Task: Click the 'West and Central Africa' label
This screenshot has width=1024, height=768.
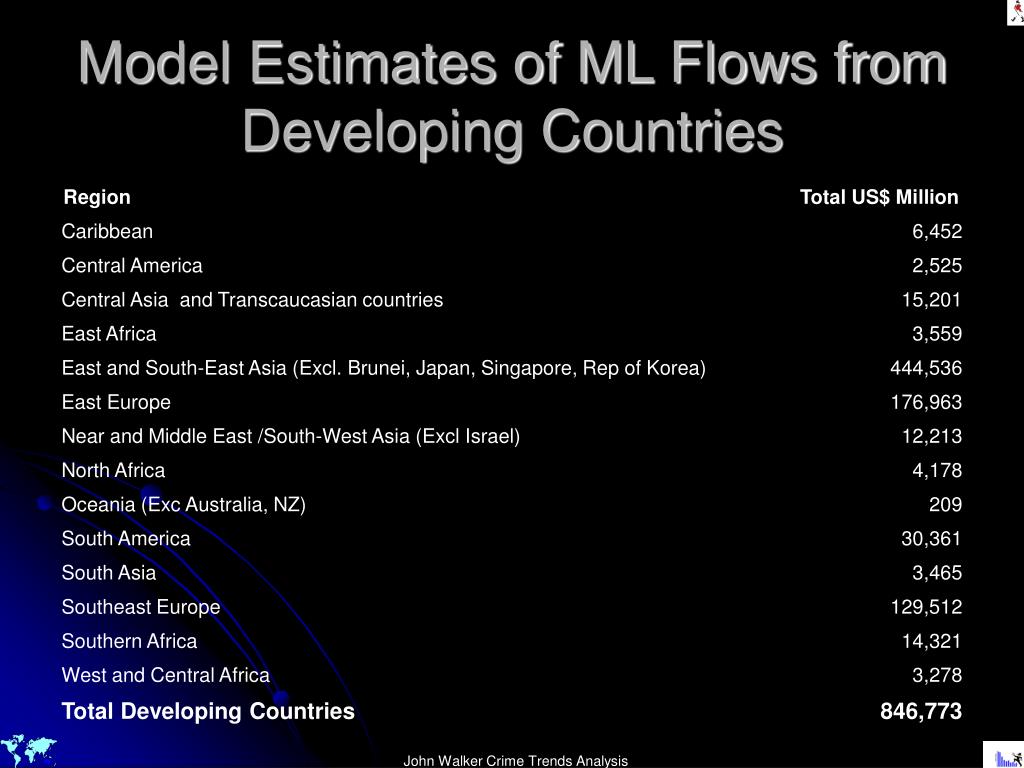Action: click(x=165, y=675)
